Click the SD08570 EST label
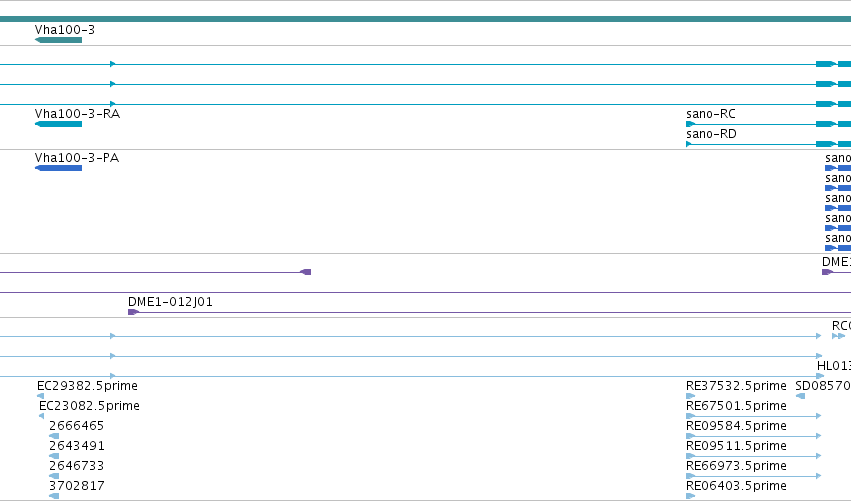Image resolution: width=851 pixels, height=501 pixels. coord(823,386)
